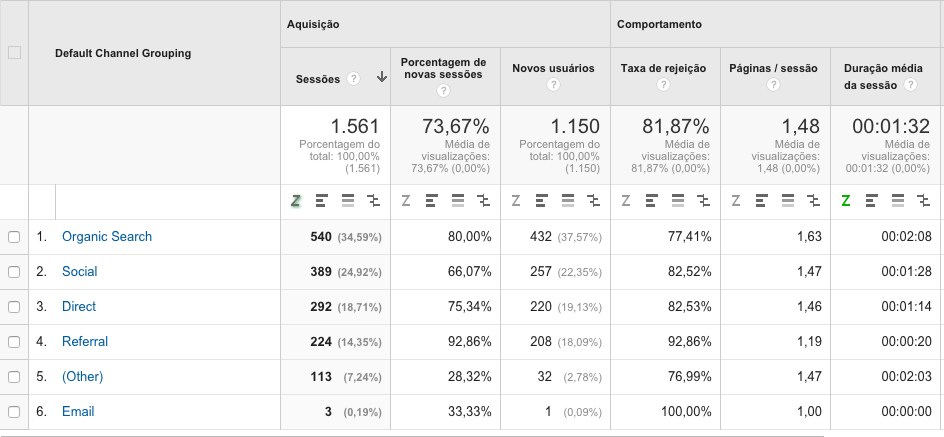The height and width of the screenshot is (437, 944).
Task: Toggle the select-all checkbox in the table header
Action: pos(14,53)
